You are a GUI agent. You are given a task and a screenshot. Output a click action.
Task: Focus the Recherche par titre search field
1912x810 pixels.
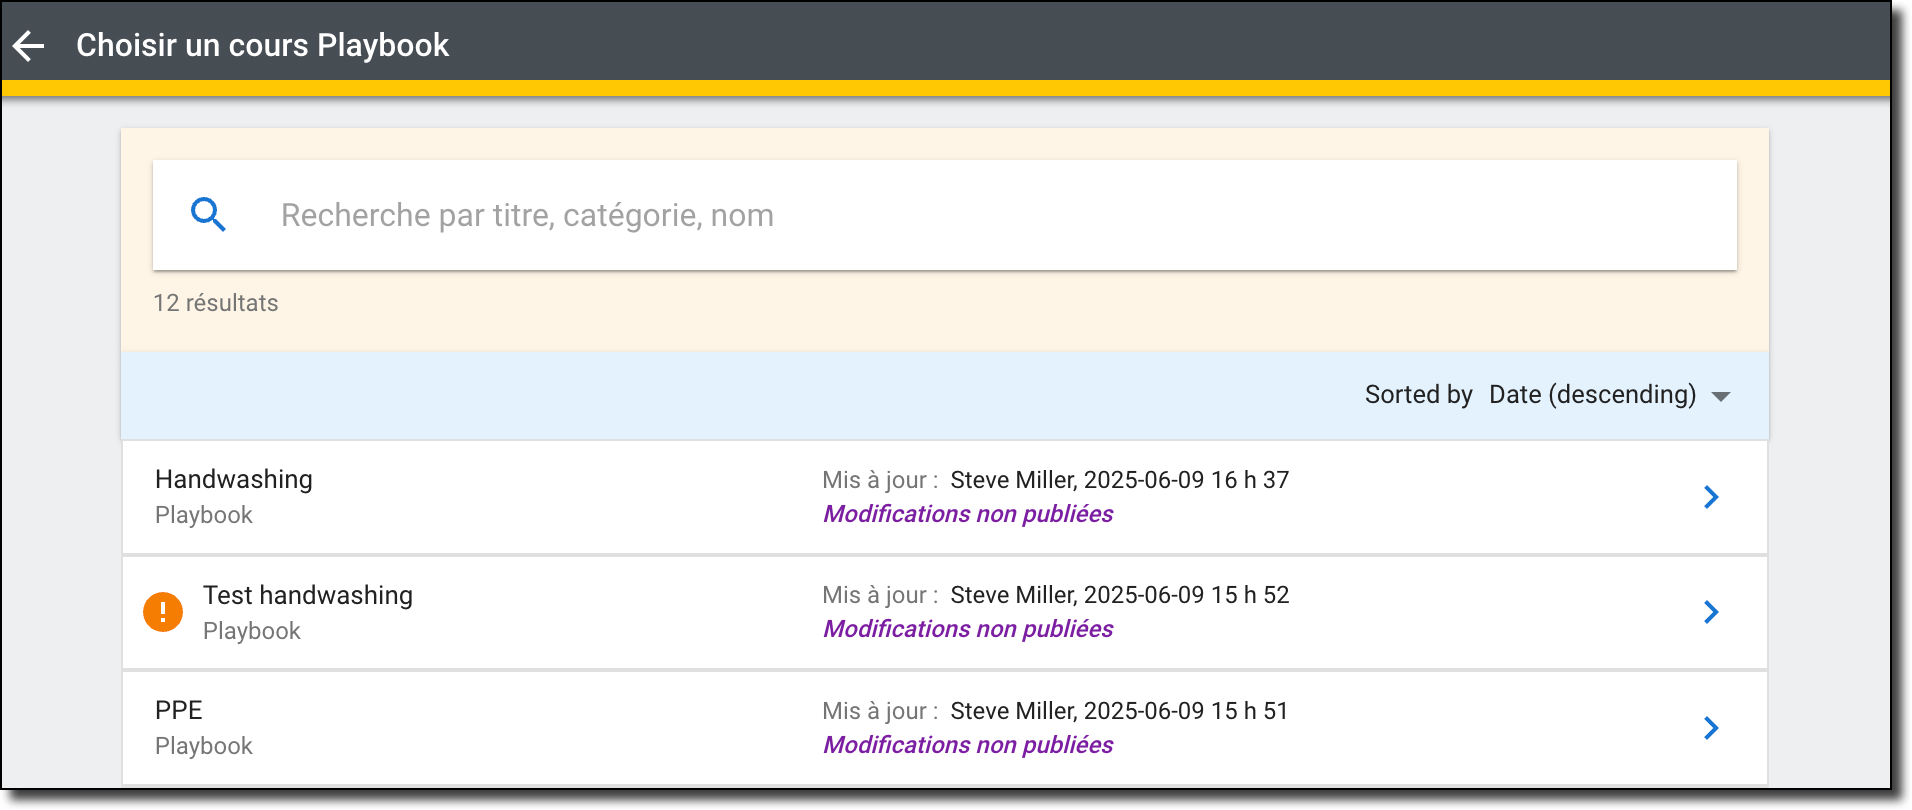944,215
